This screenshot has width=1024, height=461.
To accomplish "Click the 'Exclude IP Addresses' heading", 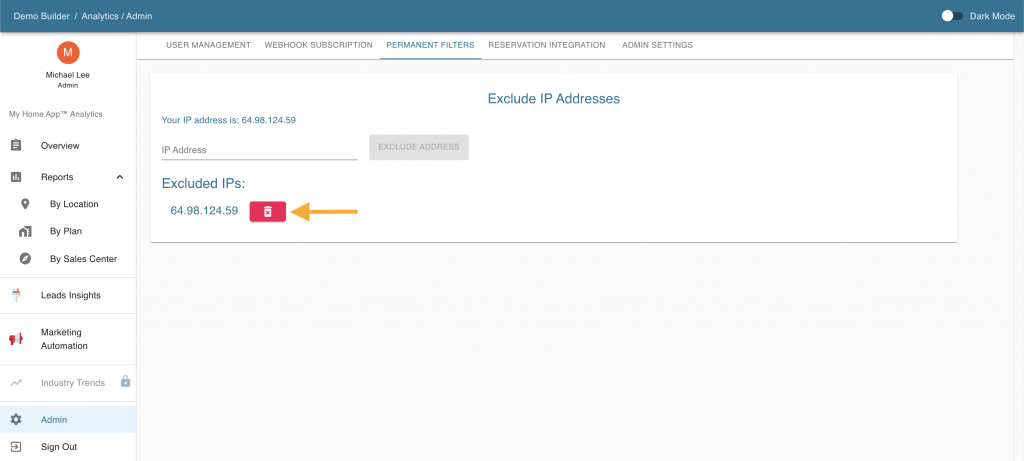I will [x=554, y=99].
